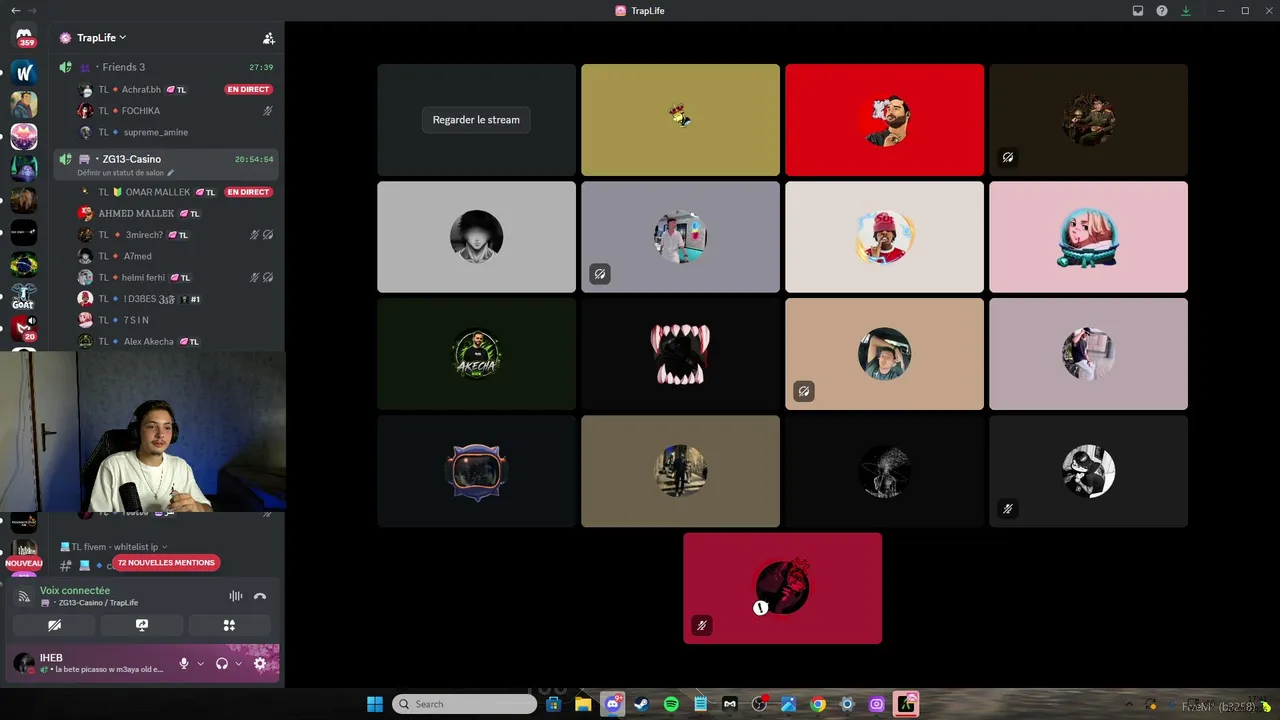Toggle microphone mute
Screen dimensions: 1280x720
pyautogui.click(x=184, y=663)
